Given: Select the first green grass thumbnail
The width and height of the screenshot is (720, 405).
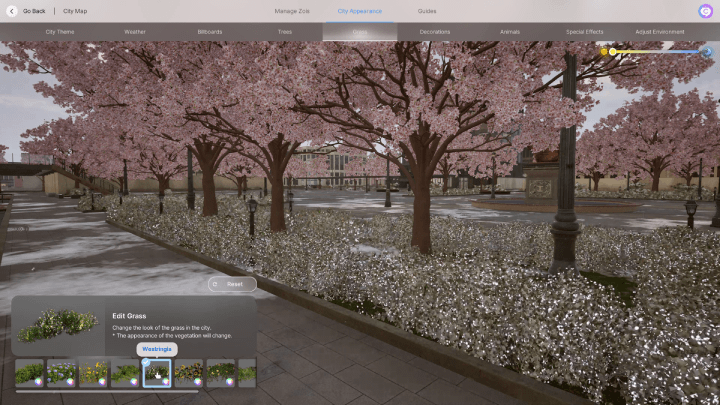Looking at the screenshot, I should [x=29, y=373].
